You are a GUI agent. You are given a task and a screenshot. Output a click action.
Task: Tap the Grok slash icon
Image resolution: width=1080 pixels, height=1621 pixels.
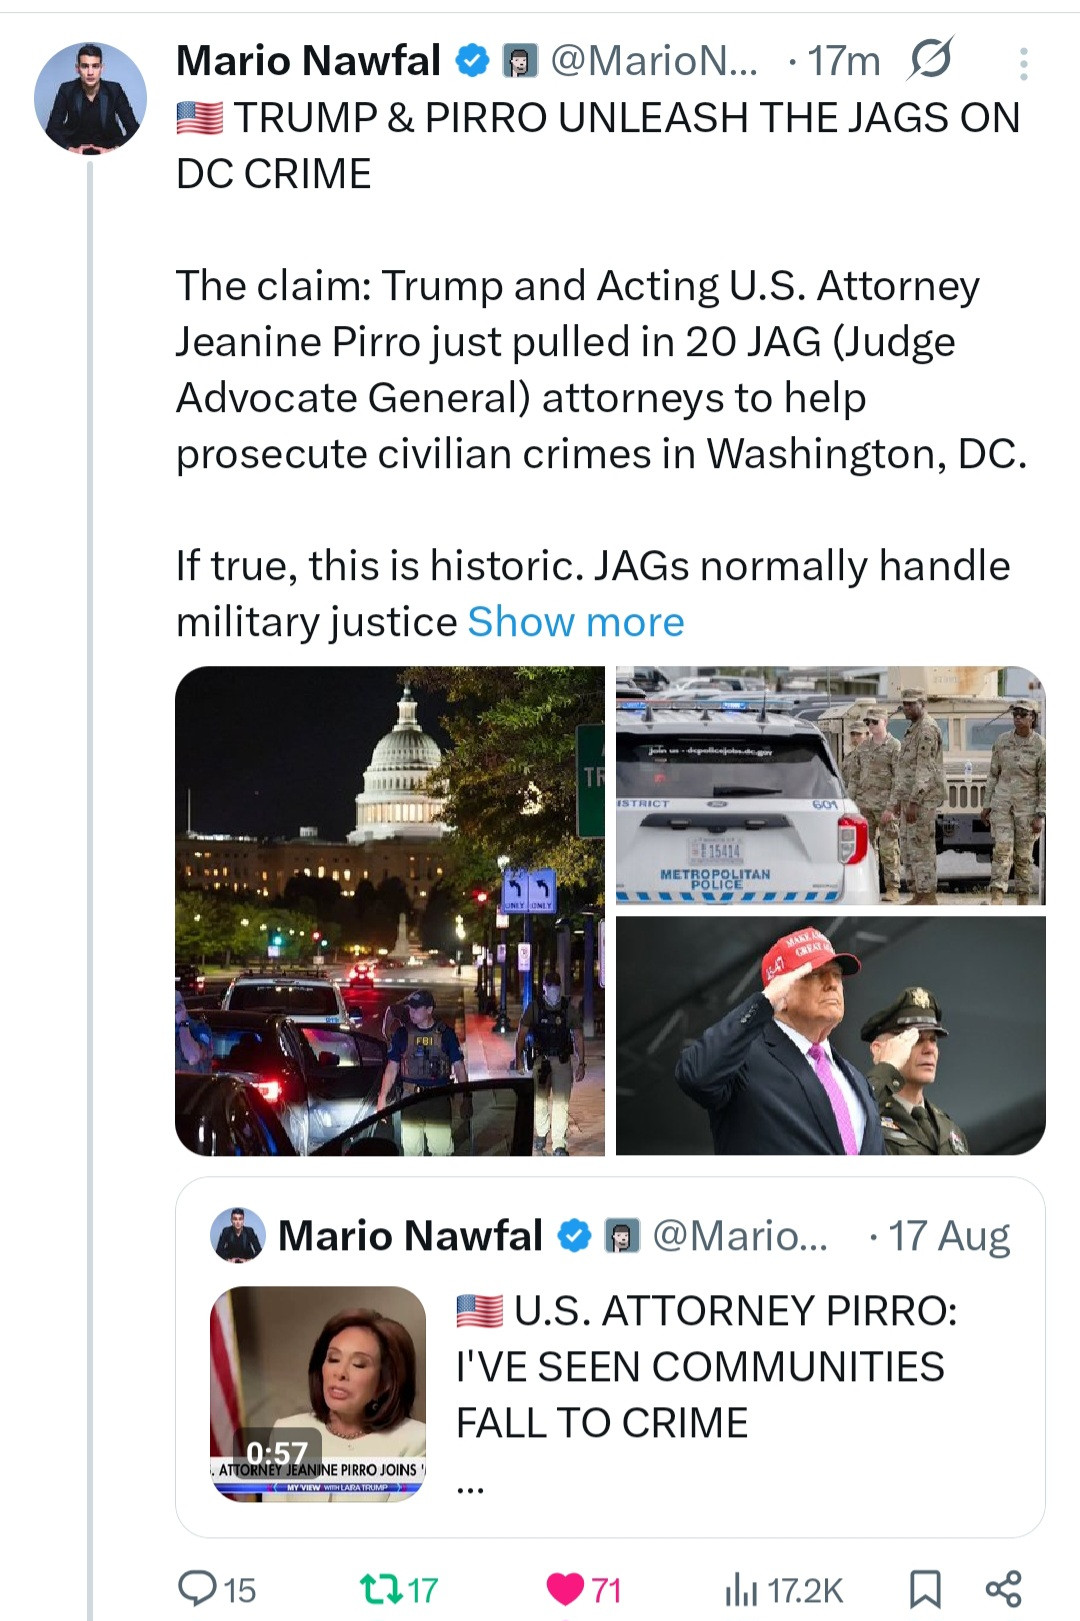(930, 60)
